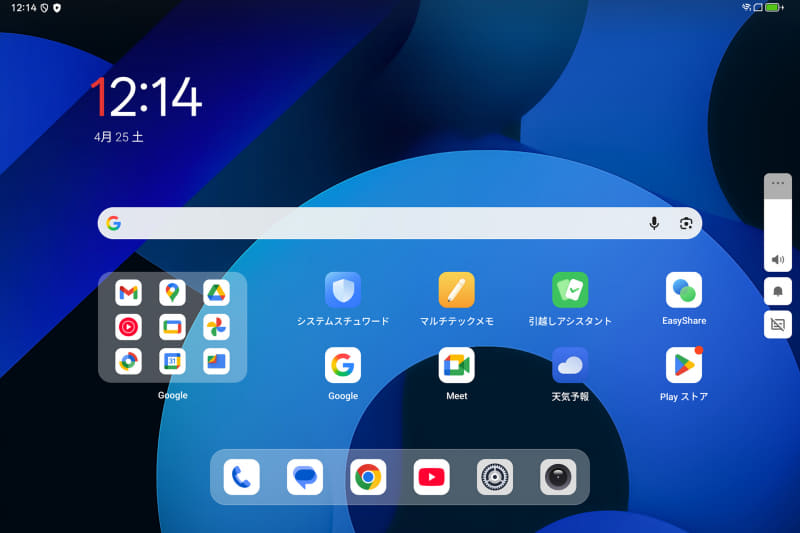Open EasyShare app
The height and width of the screenshot is (533, 800).
[684, 290]
